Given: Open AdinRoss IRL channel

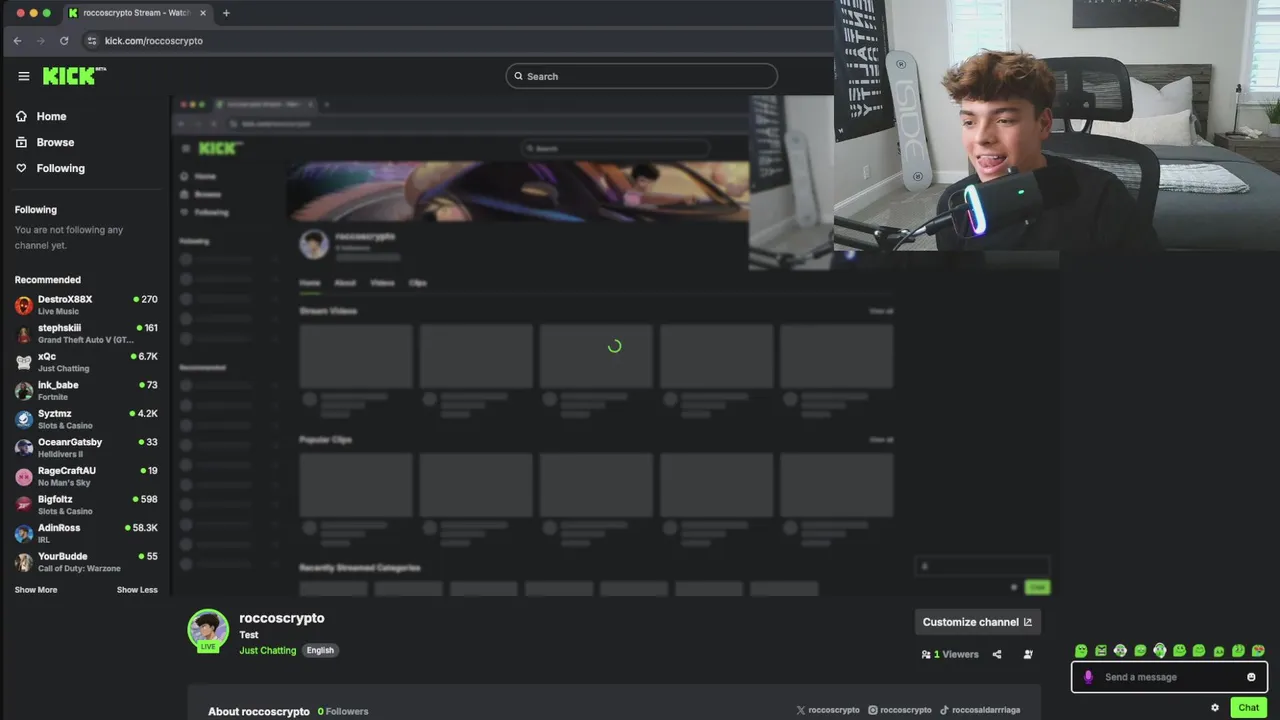Looking at the screenshot, I should [86, 533].
